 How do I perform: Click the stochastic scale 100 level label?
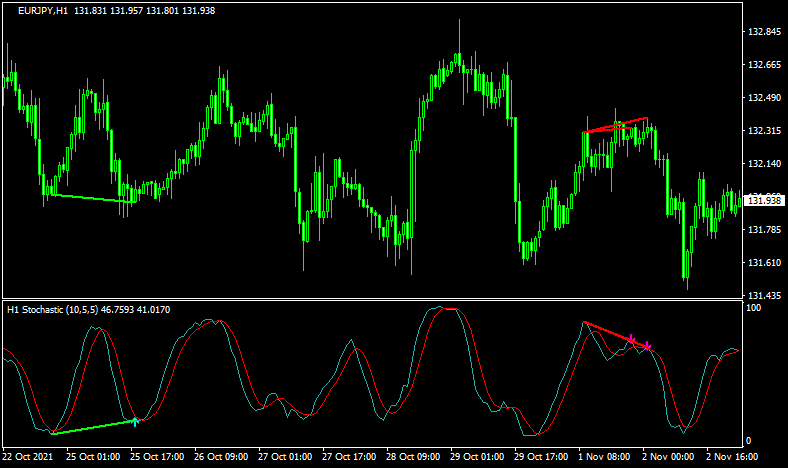755,309
